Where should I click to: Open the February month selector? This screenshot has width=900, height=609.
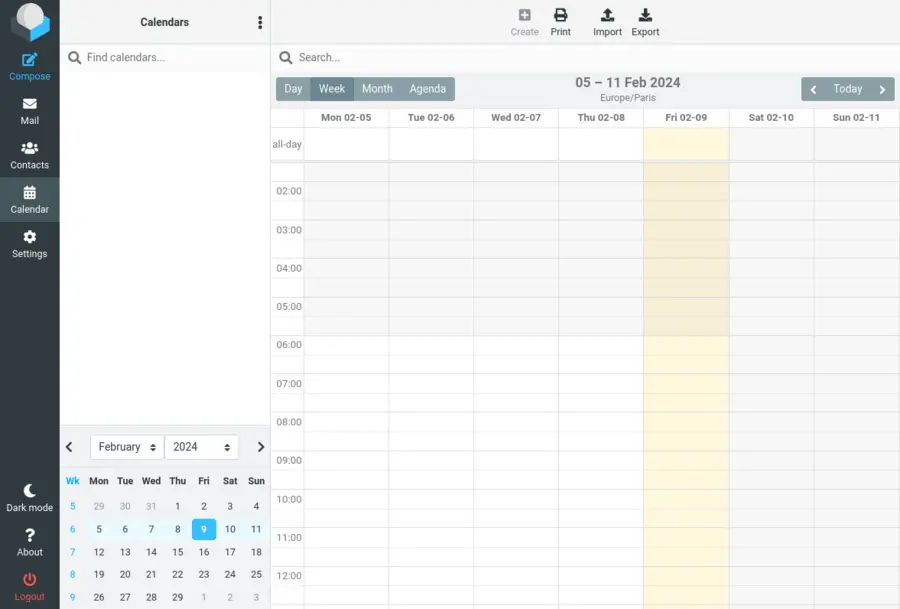[126, 447]
